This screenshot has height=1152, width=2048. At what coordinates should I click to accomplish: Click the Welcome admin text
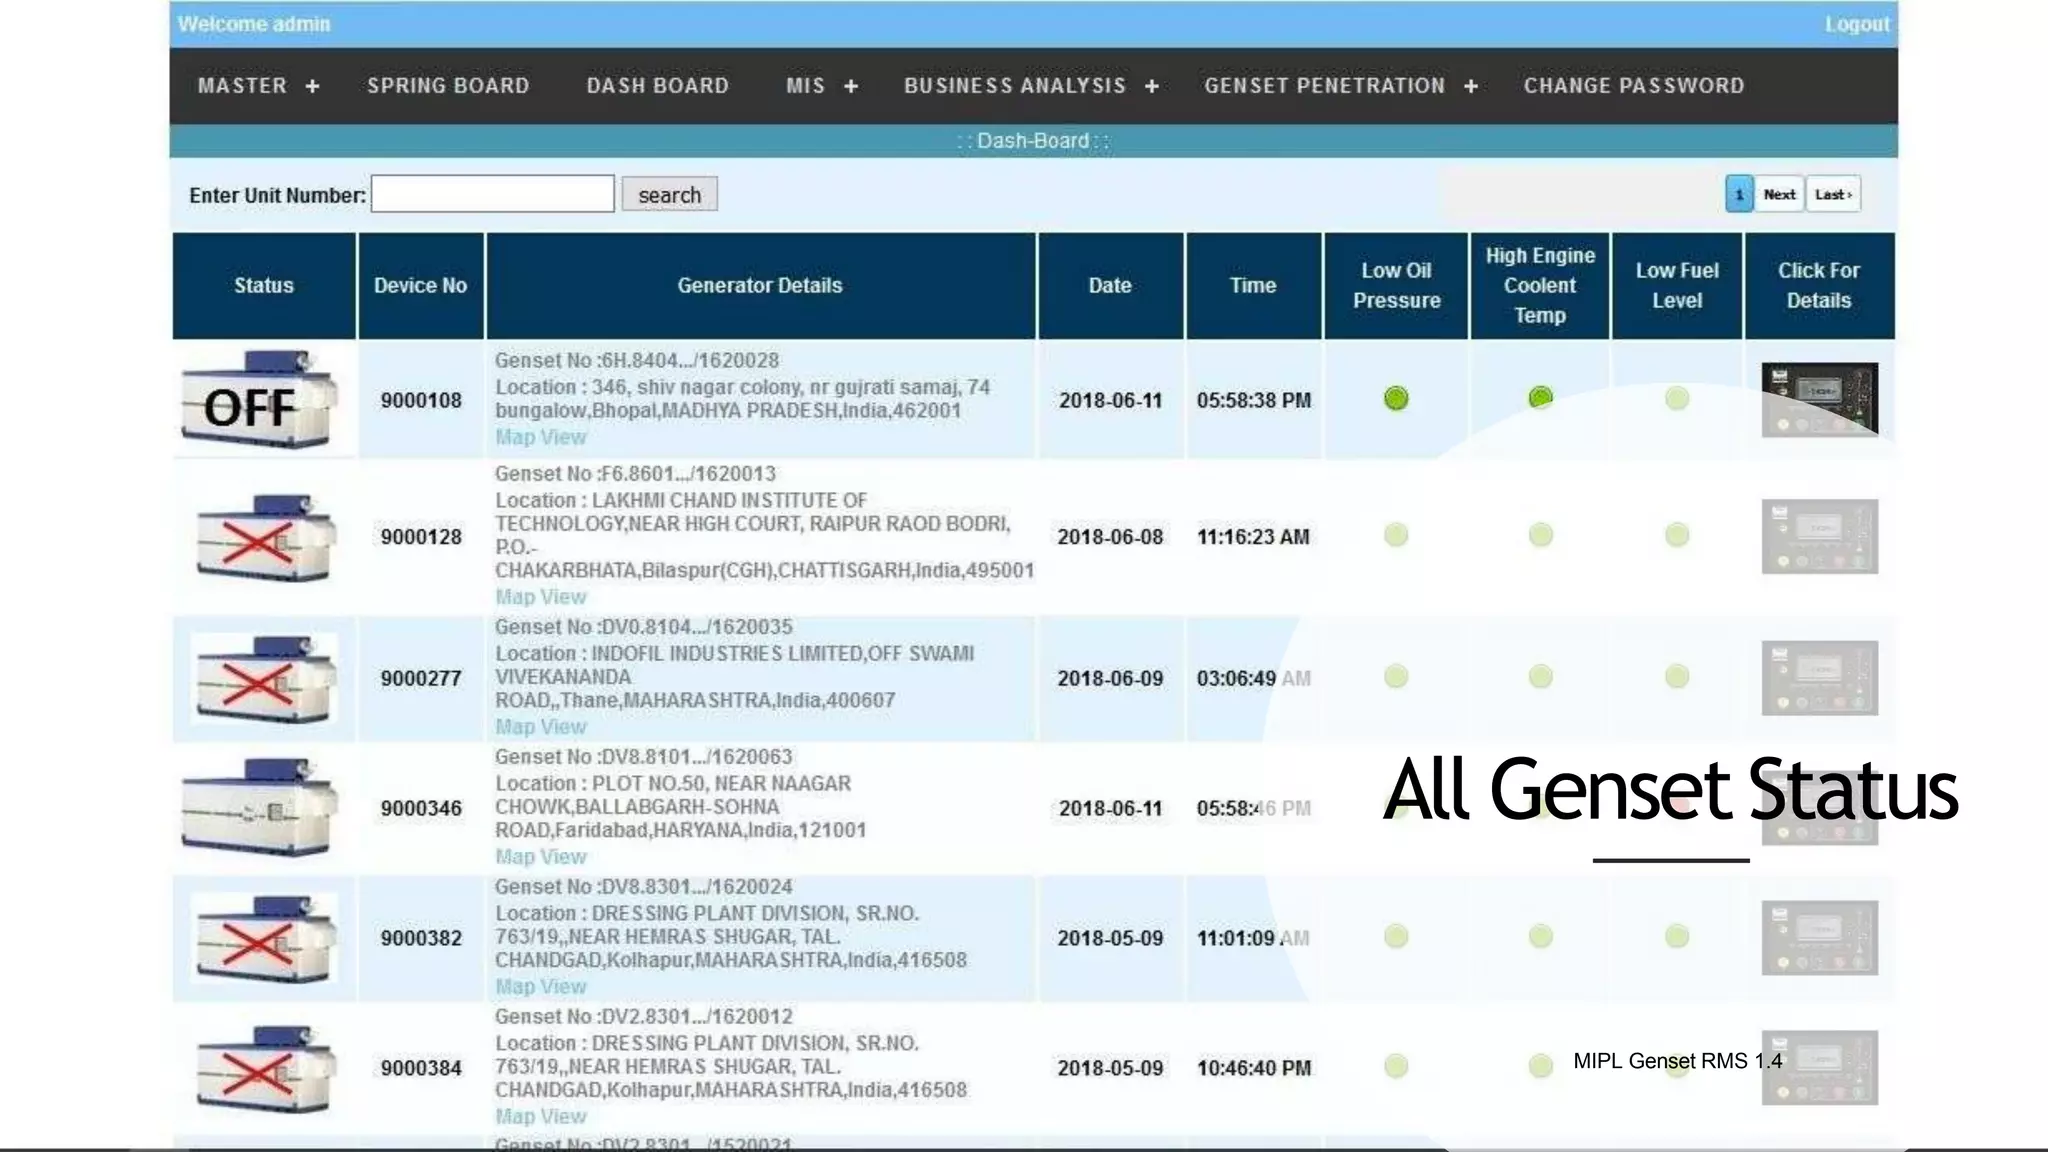coord(254,24)
